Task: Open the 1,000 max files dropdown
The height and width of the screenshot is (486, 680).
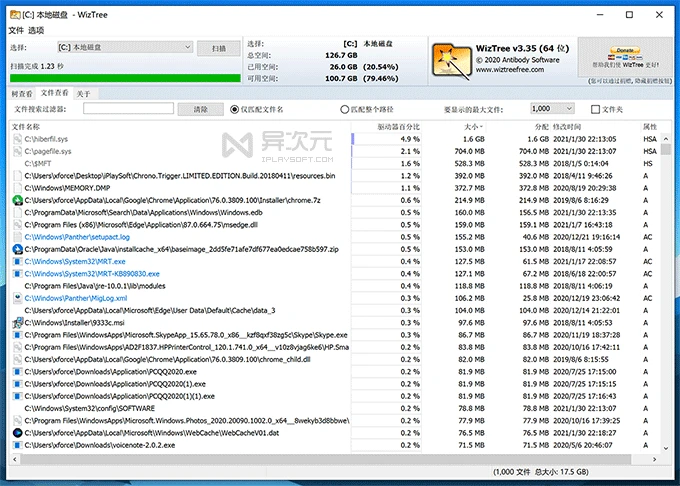Action: pyautogui.click(x=552, y=108)
